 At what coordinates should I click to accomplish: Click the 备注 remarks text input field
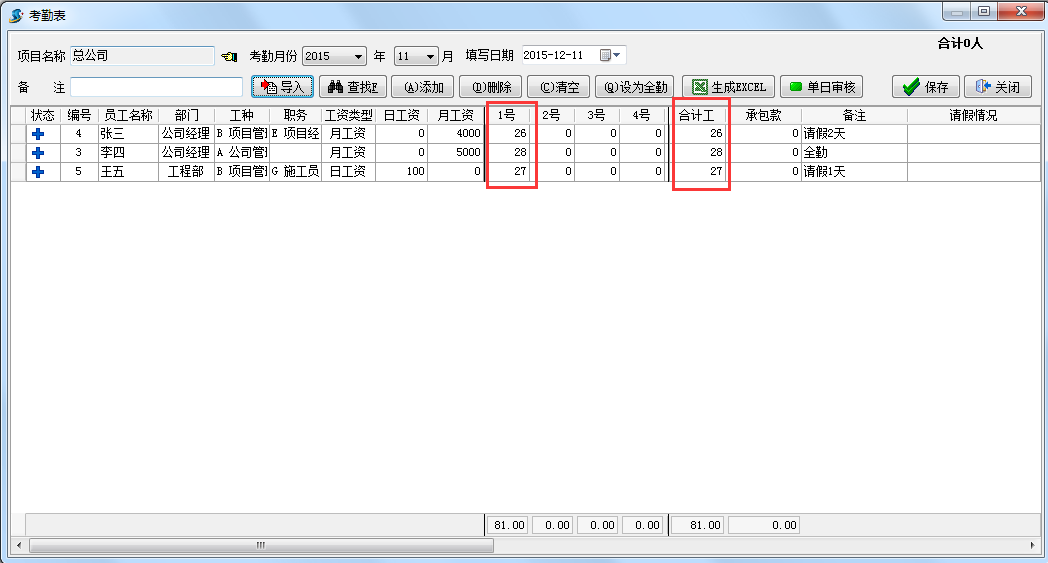pyautogui.click(x=156, y=87)
